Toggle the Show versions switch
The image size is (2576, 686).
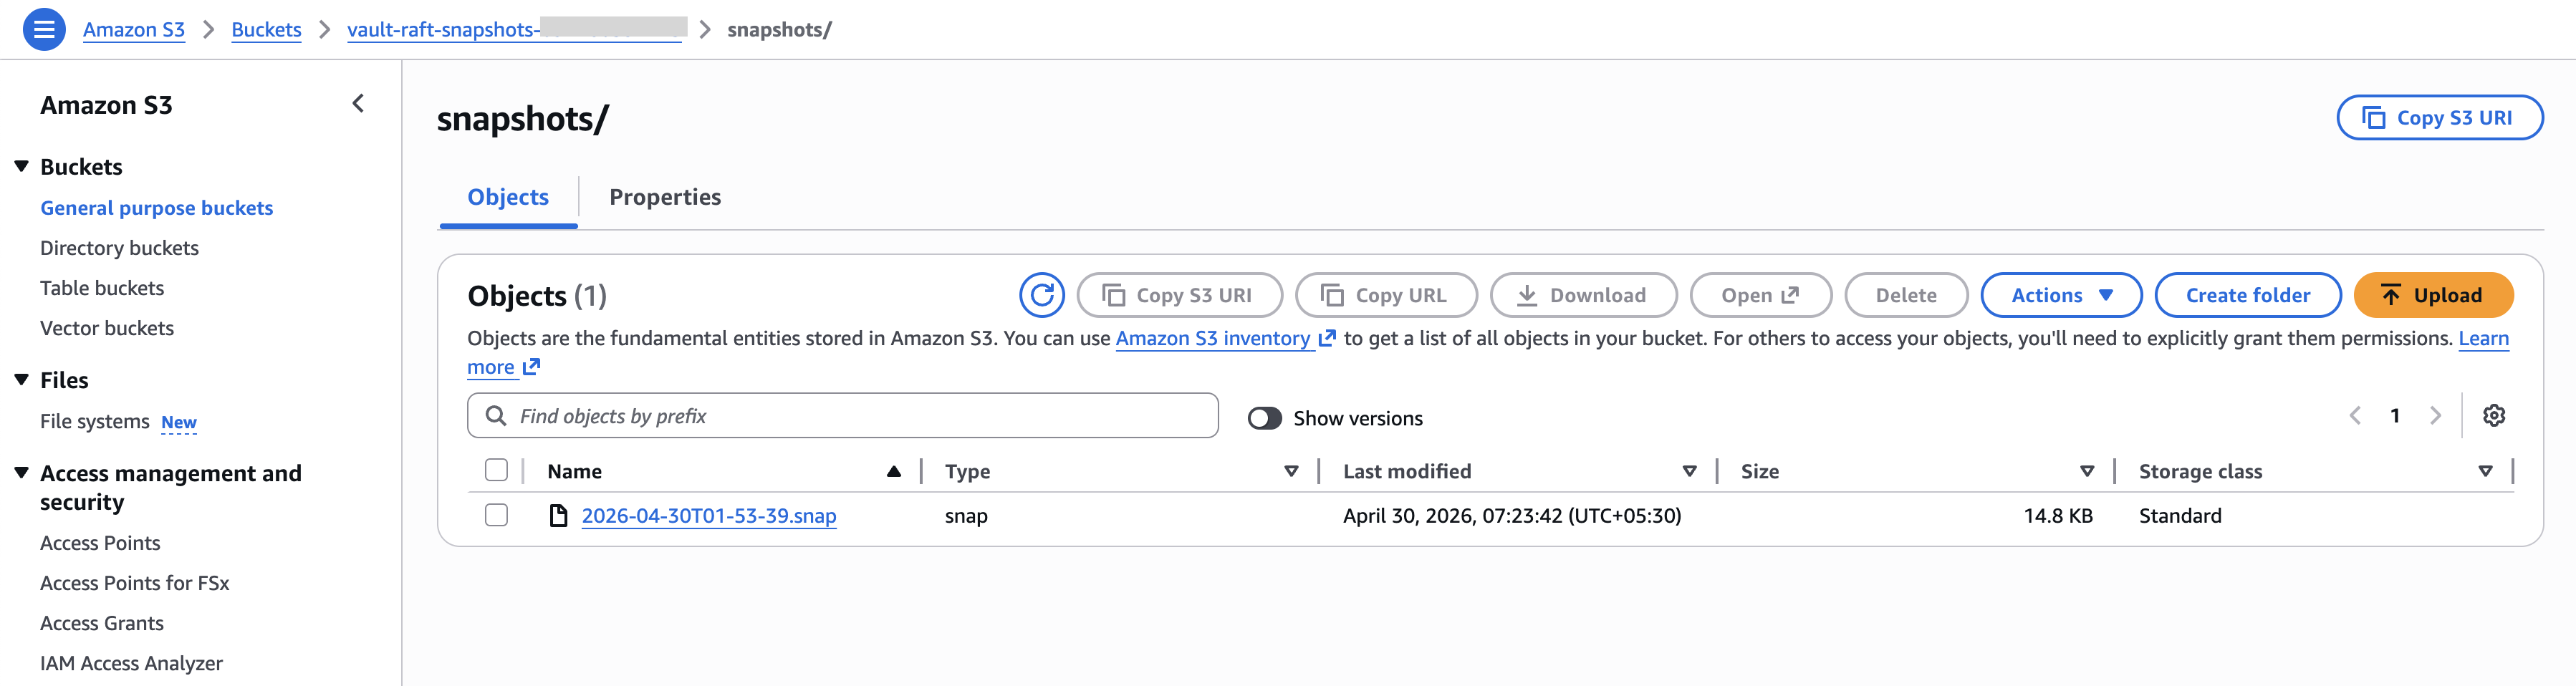1264,418
